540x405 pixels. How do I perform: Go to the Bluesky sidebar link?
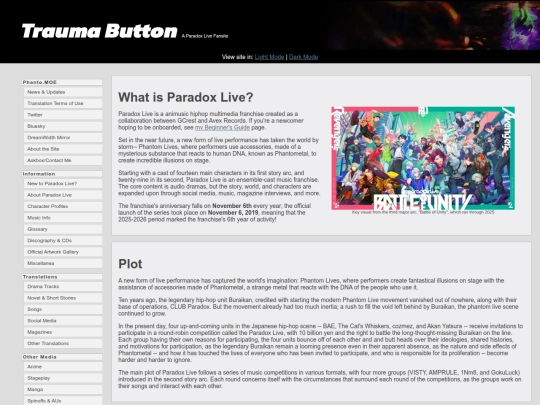pos(63,126)
